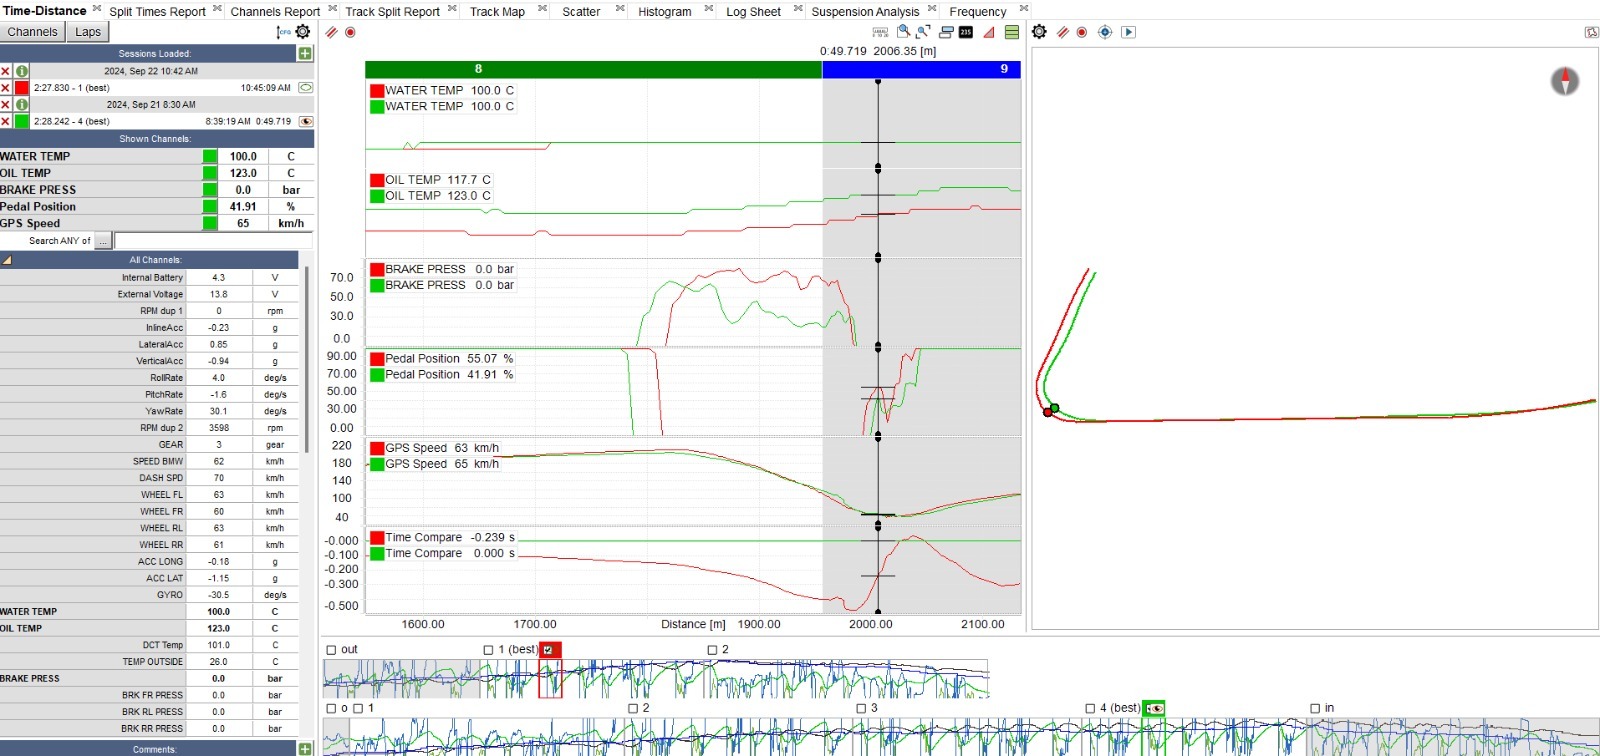1600x756 pixels.
Task: Select the BRK FR PRESS channel row
Action: (x=150, y=695)
